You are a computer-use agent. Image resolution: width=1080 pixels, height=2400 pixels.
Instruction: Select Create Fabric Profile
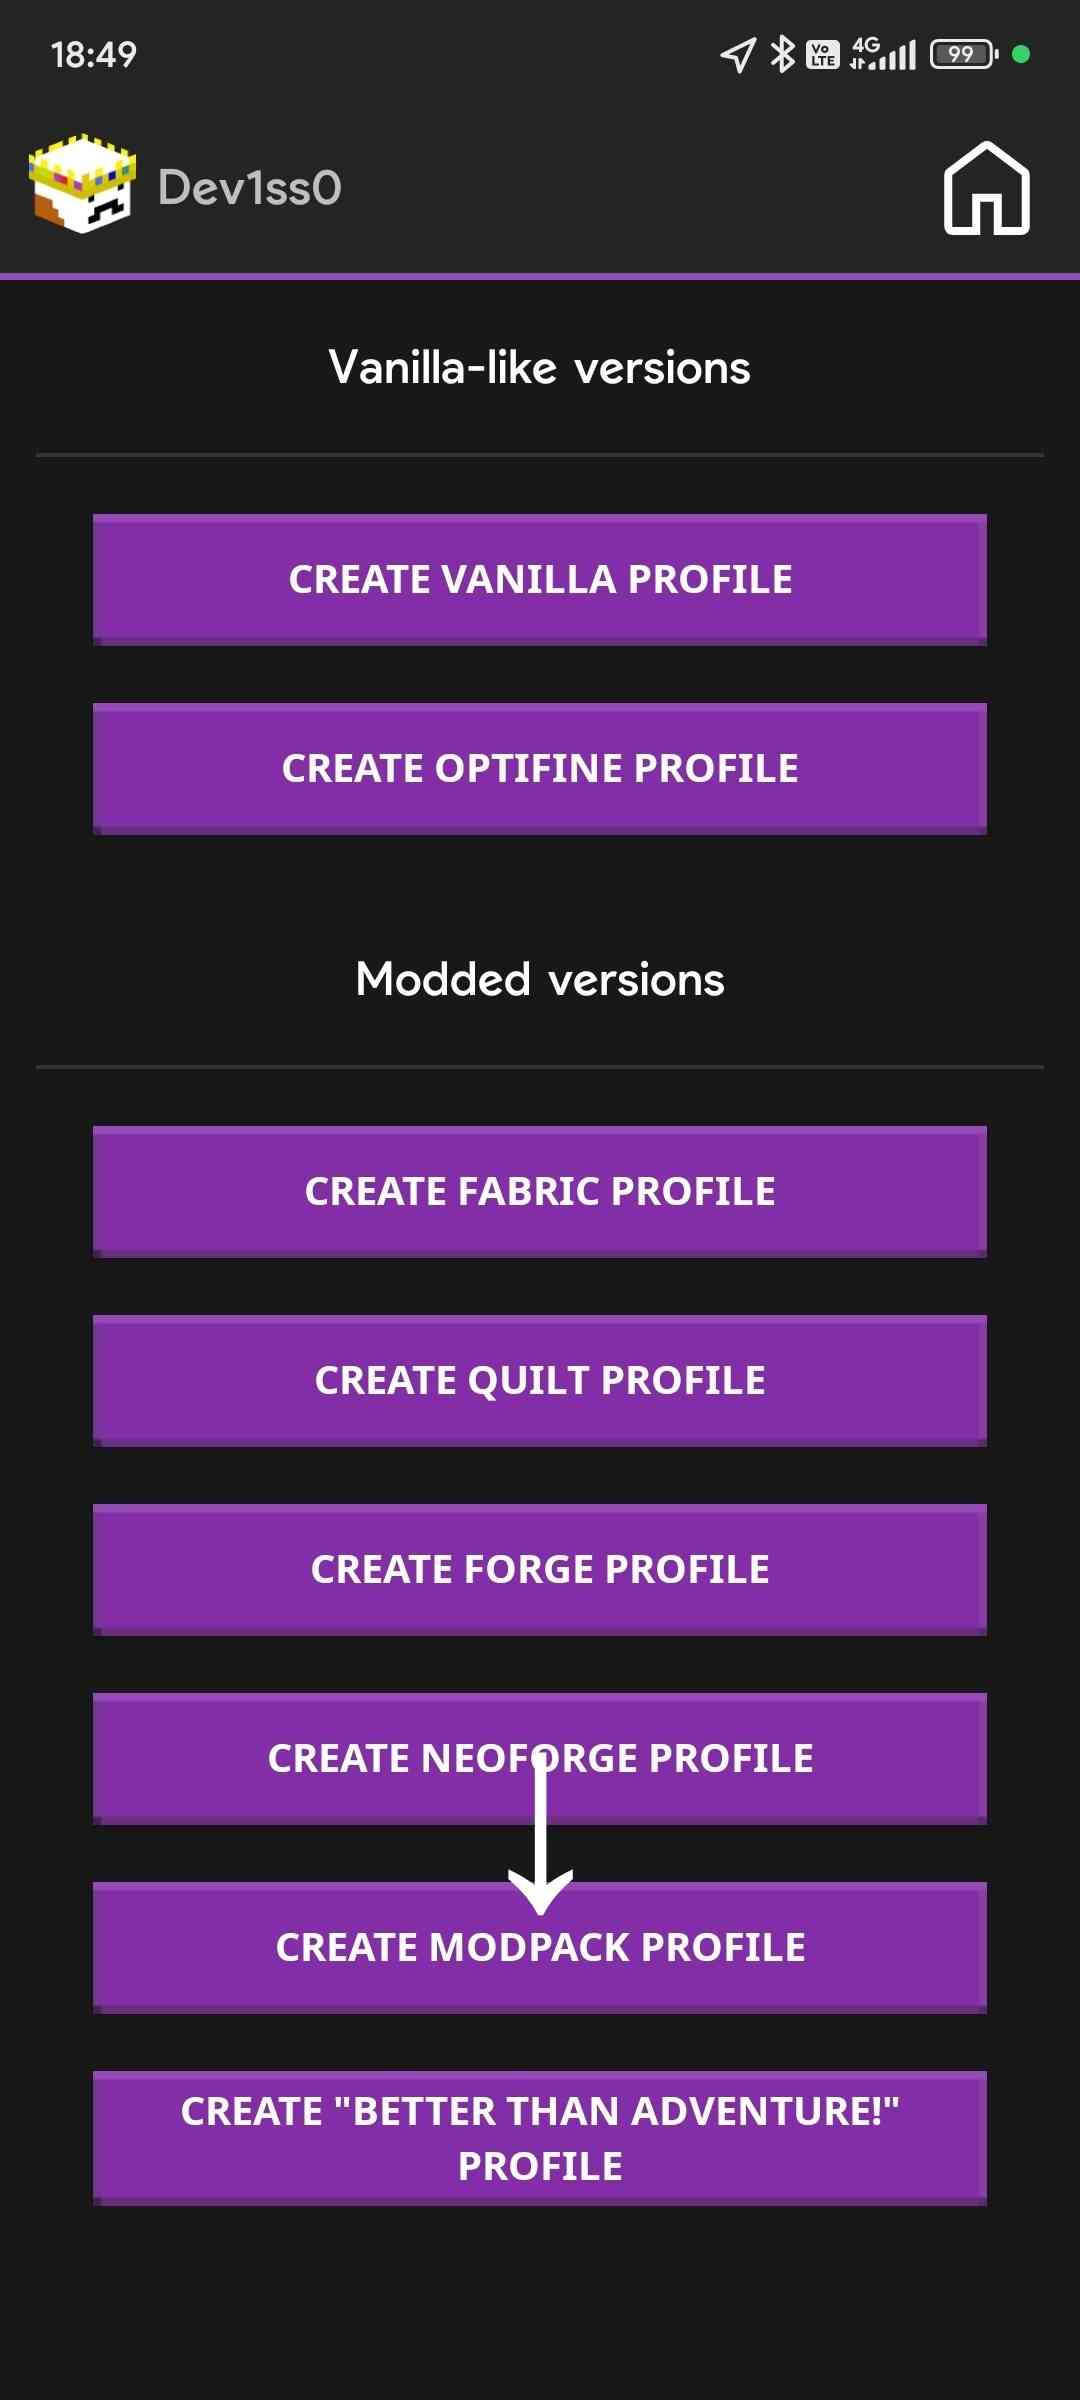click(x=540, y=1191)
